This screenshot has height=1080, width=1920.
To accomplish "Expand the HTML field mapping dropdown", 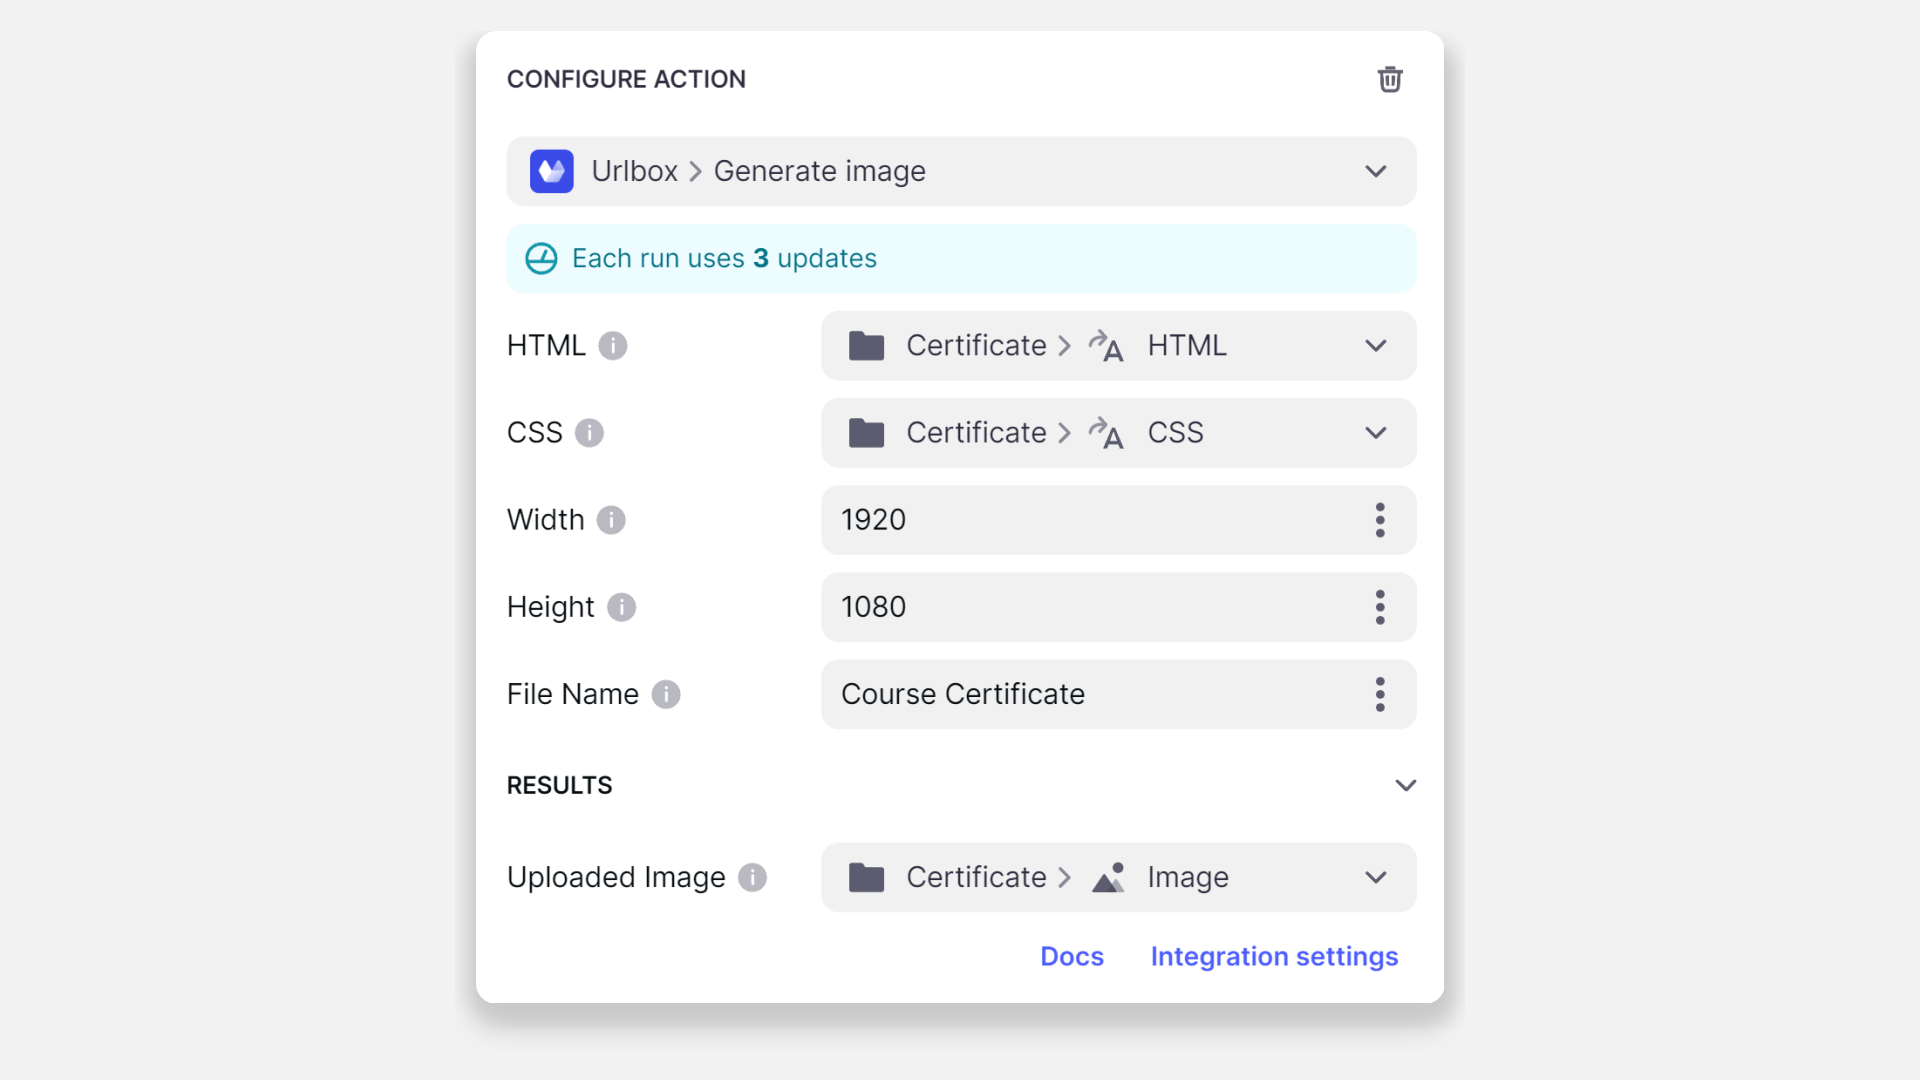I will tap(1375, 345).
